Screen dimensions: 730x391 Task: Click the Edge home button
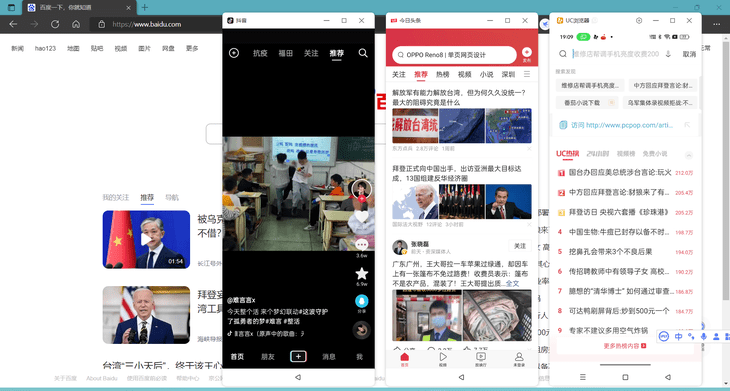click(76, 24)
